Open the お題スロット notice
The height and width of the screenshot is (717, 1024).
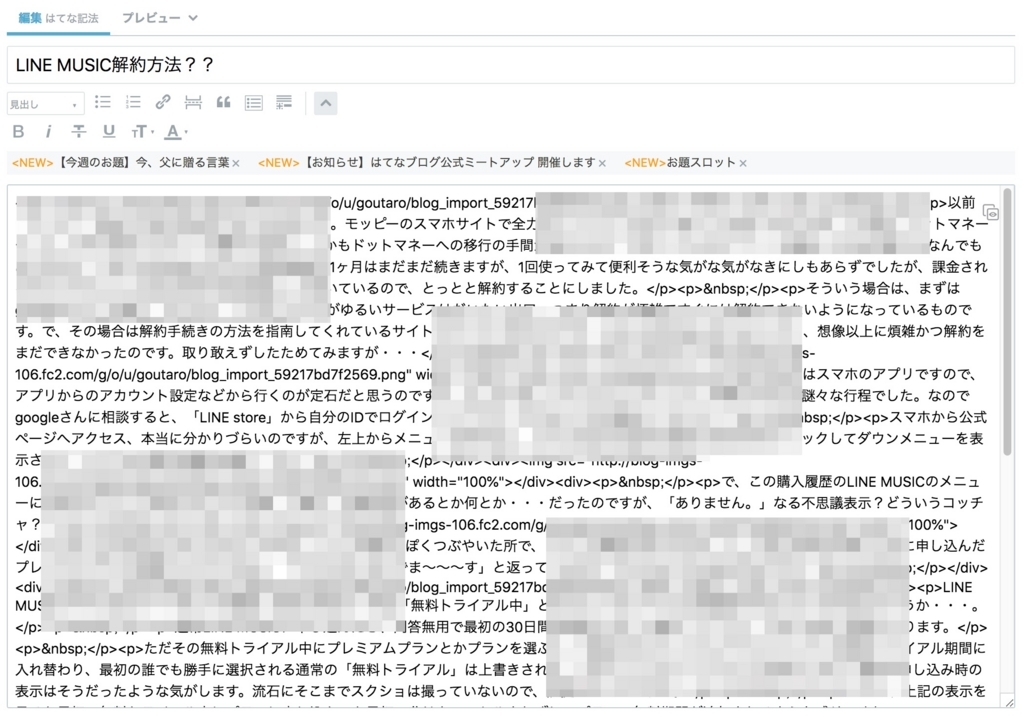680,163
